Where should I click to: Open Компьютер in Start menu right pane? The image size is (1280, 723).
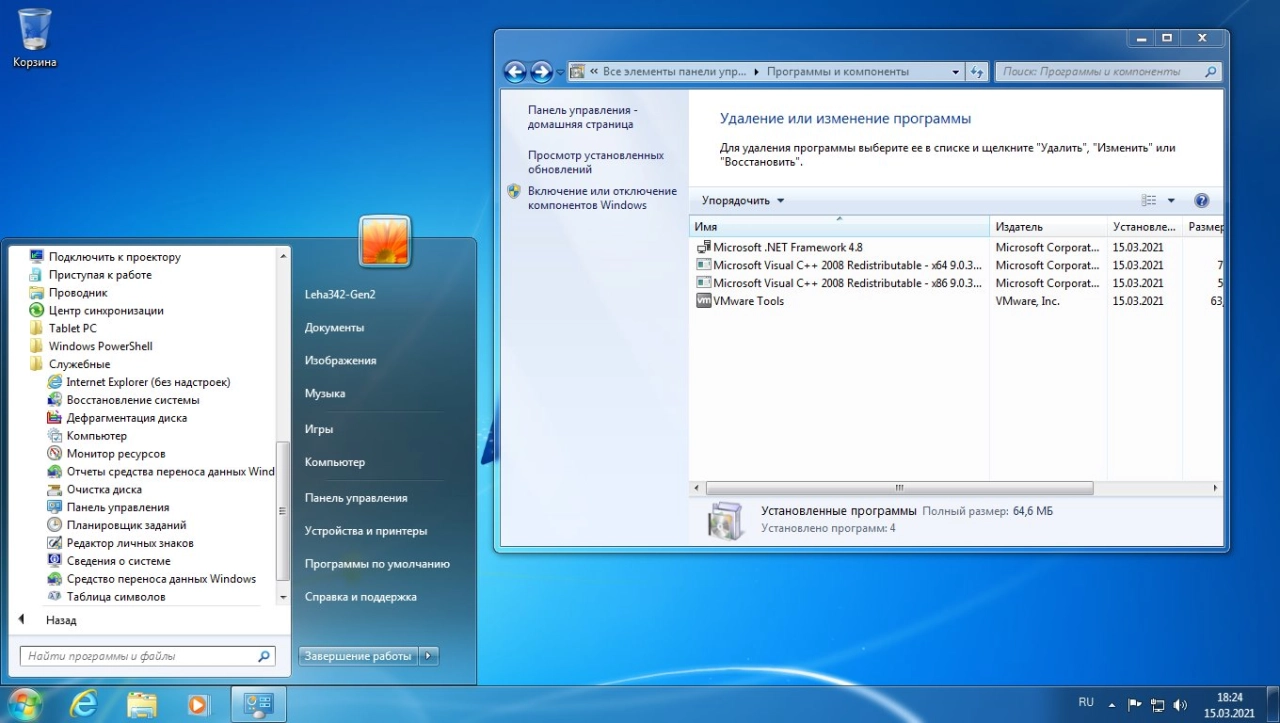pyautogui.click(x=335, y=462)
